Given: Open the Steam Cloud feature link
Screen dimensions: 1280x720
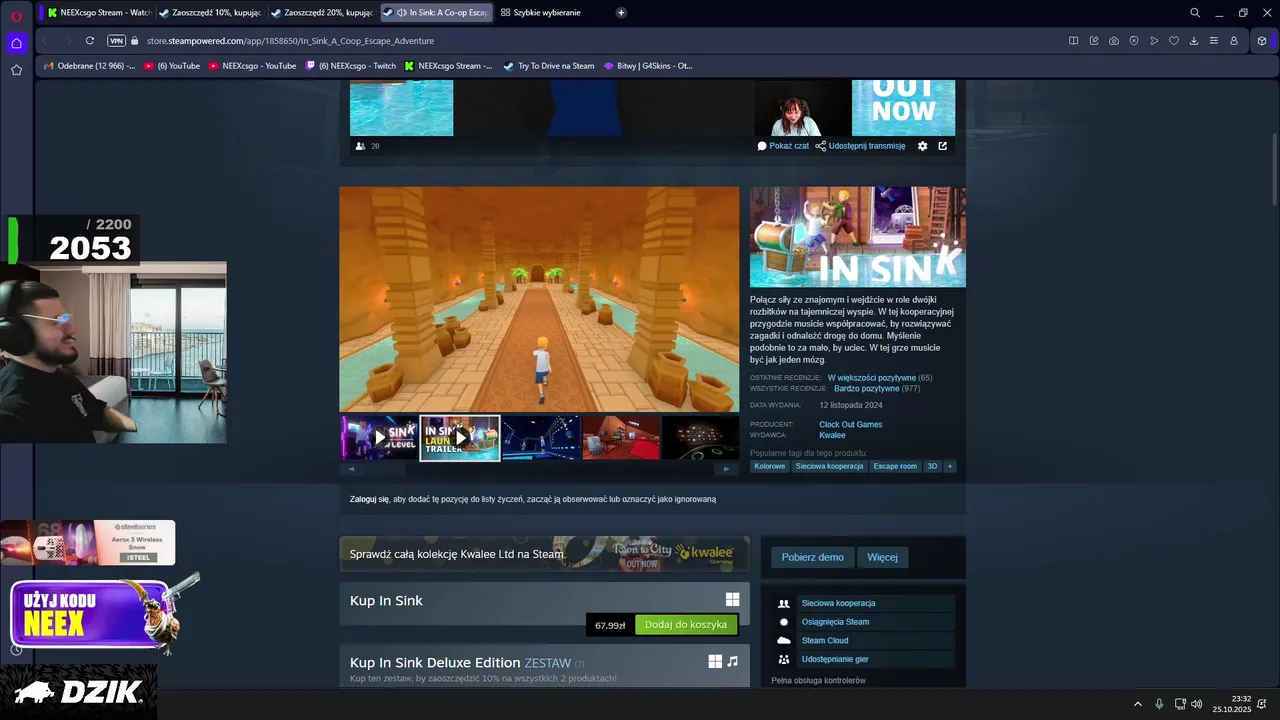Looking at the screenshot, I should pyautogui.click(x=825, y=640).
